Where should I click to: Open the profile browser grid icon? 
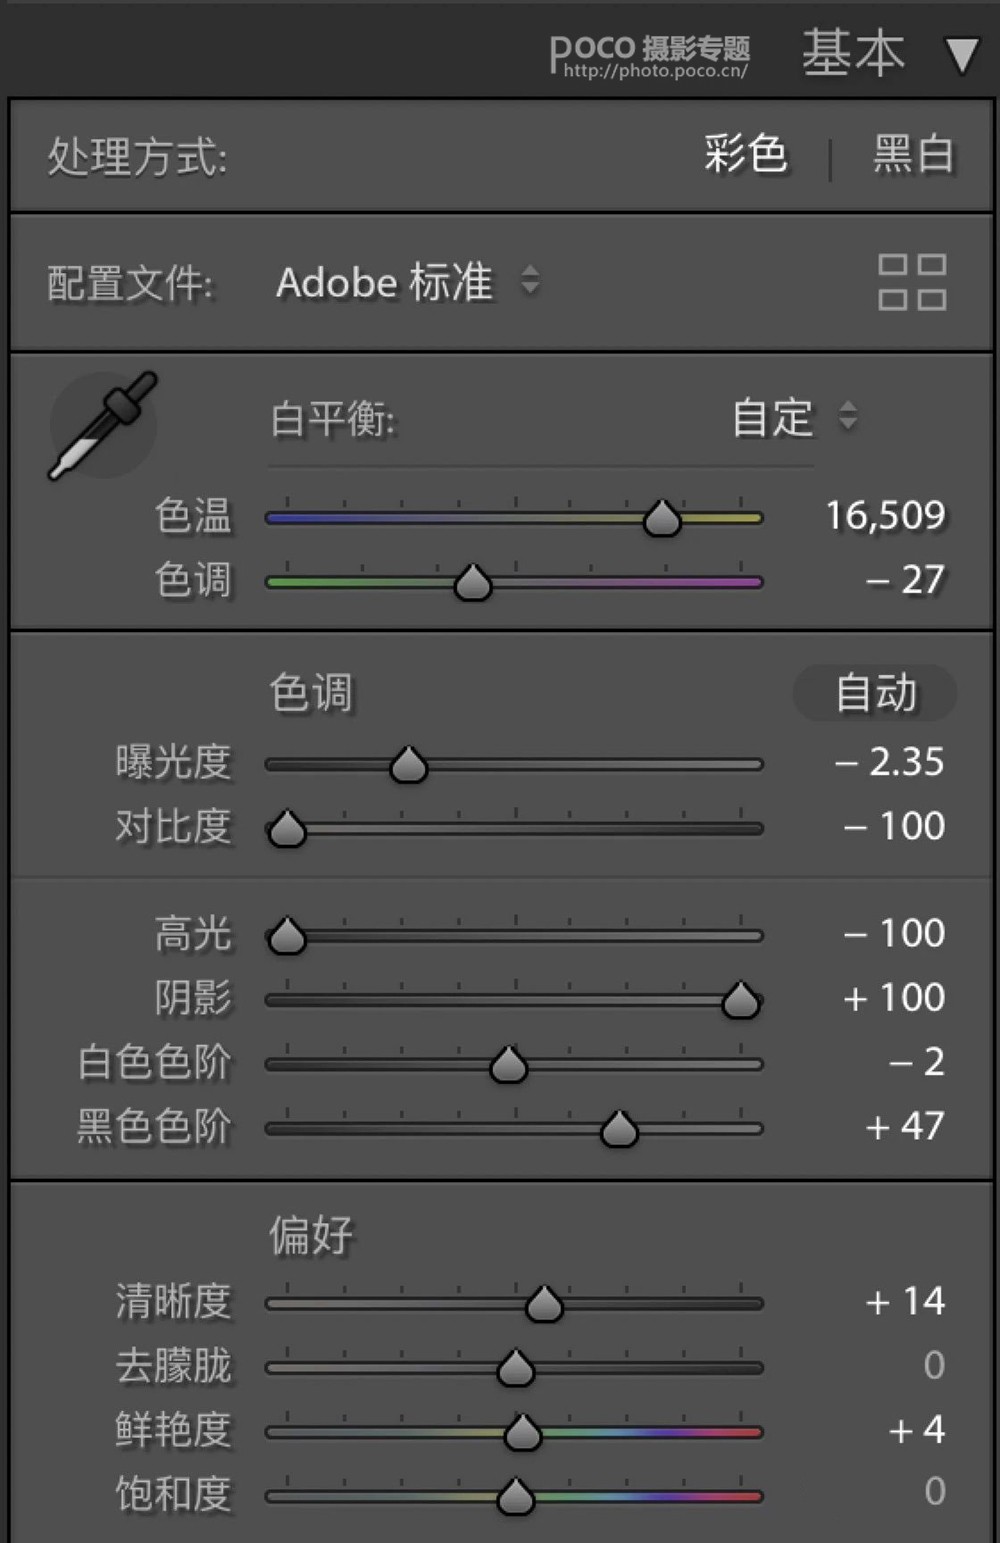pos(911,282)
